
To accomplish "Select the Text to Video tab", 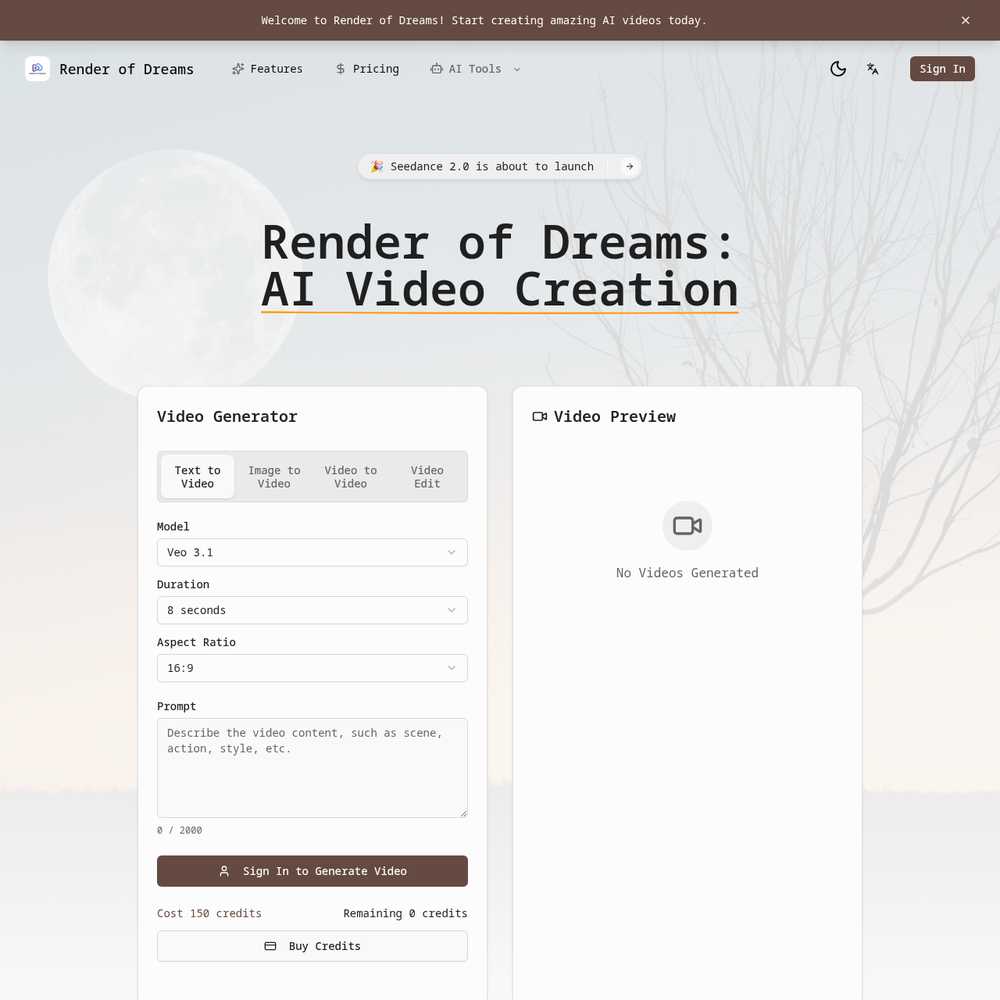I will (197, 477).
